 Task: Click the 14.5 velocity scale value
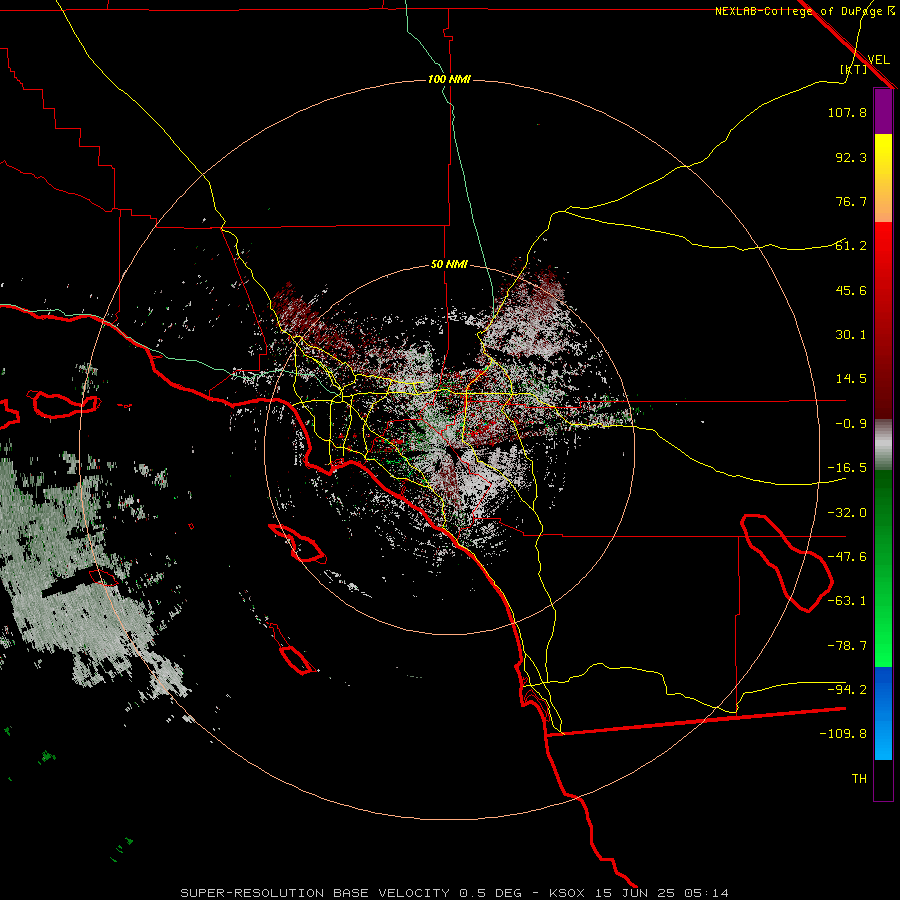[851, 379]
